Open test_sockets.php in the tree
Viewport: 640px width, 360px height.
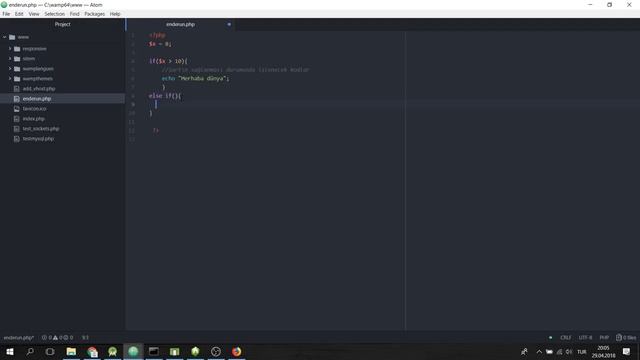pyautogui.click(x=41, y=129)
